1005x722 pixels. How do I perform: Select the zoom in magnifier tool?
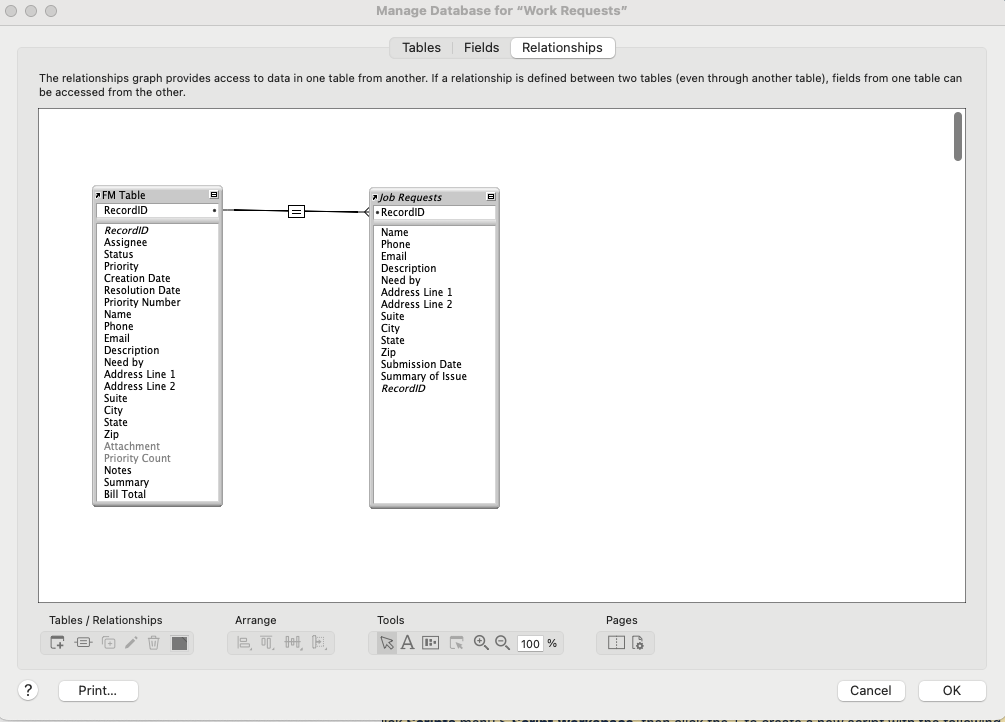point(479,643)
